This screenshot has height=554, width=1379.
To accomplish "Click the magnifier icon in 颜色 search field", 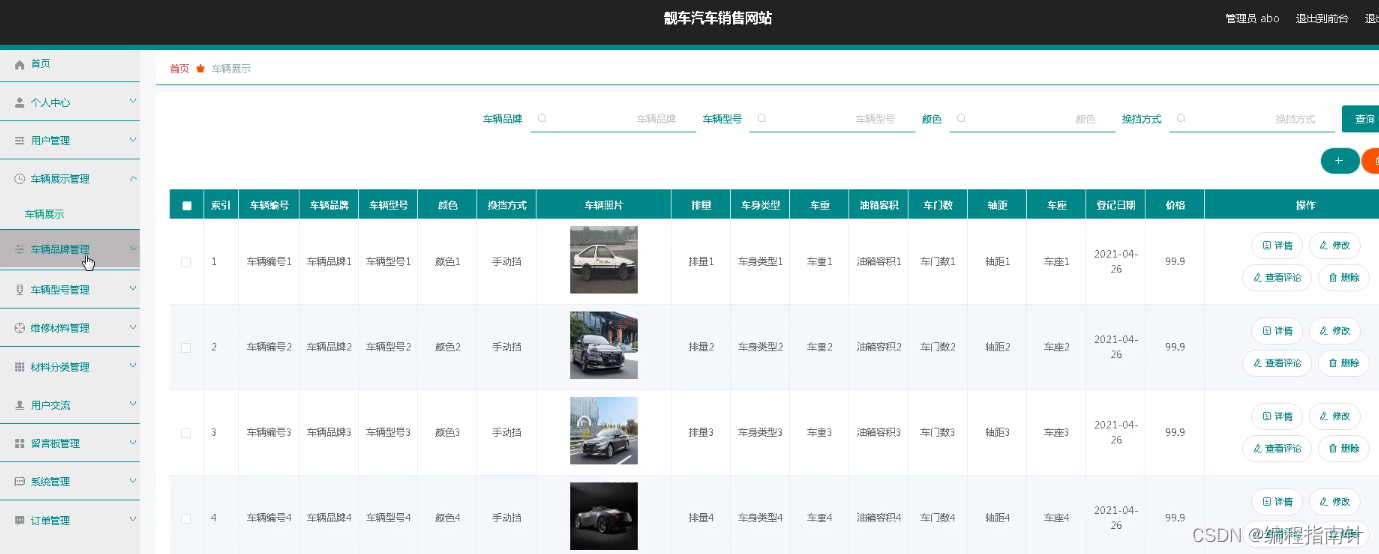I will 961,118.
